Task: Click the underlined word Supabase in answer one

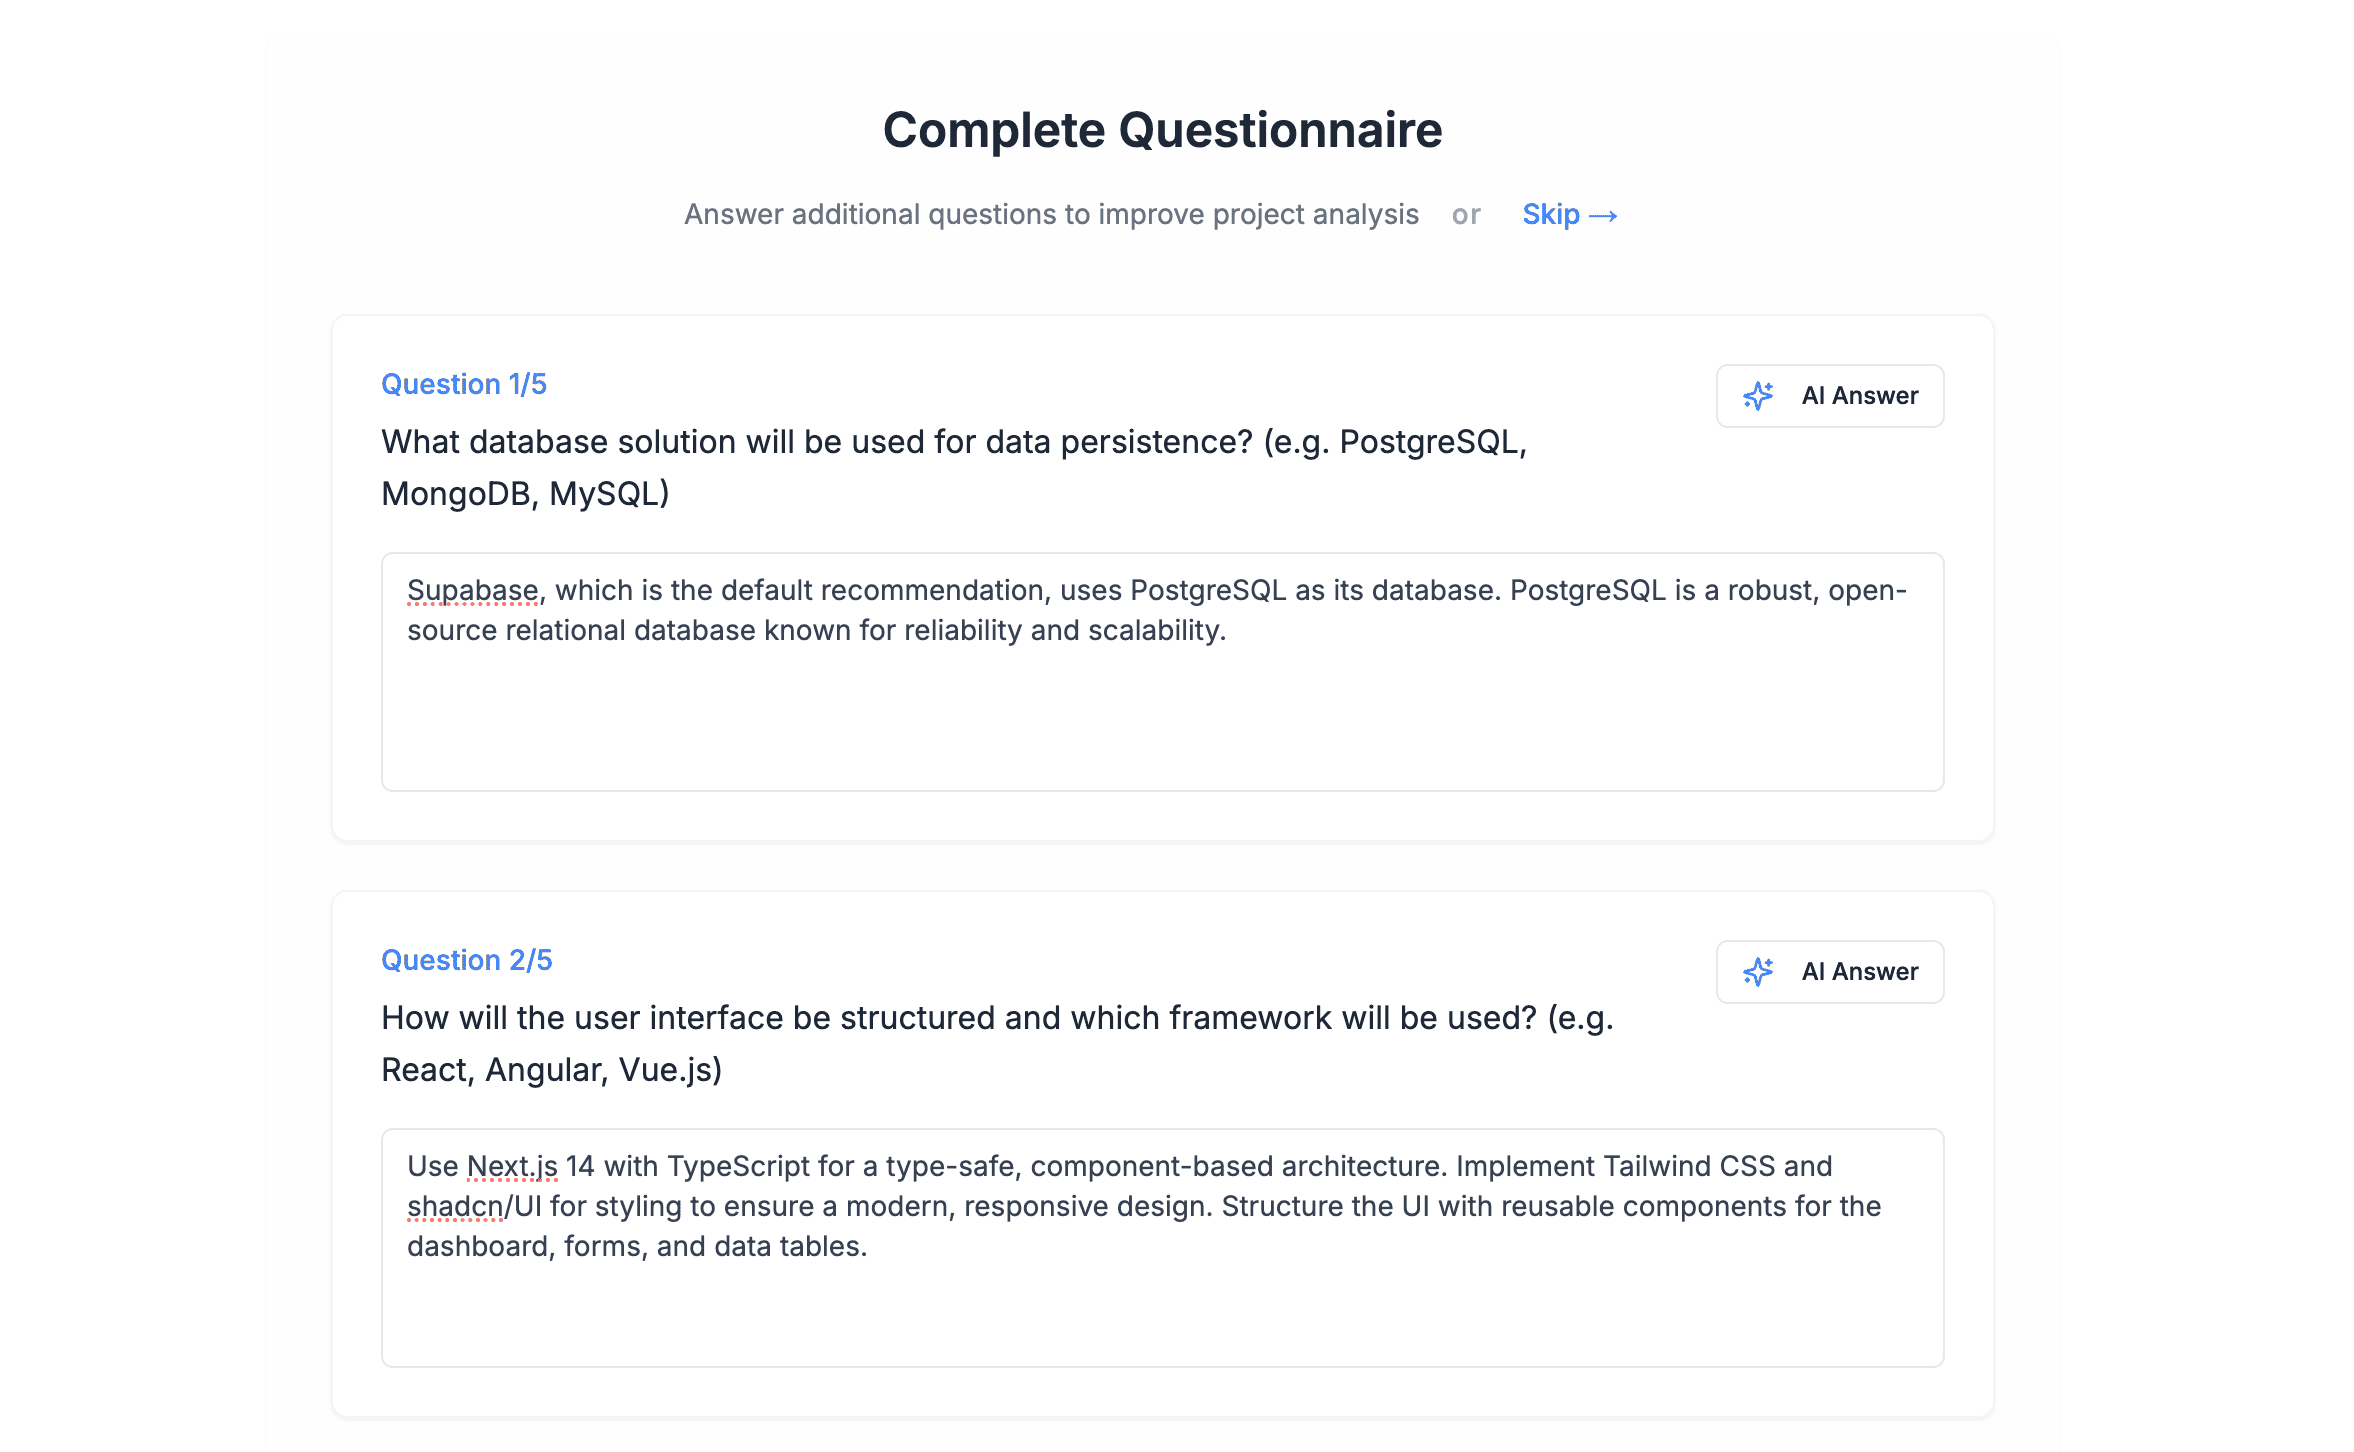Action: [471, 590]
